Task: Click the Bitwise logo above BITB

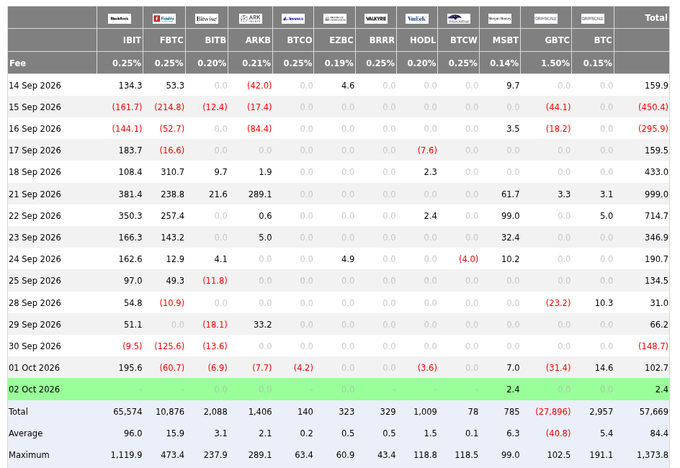Action: (x=206, y=19)
